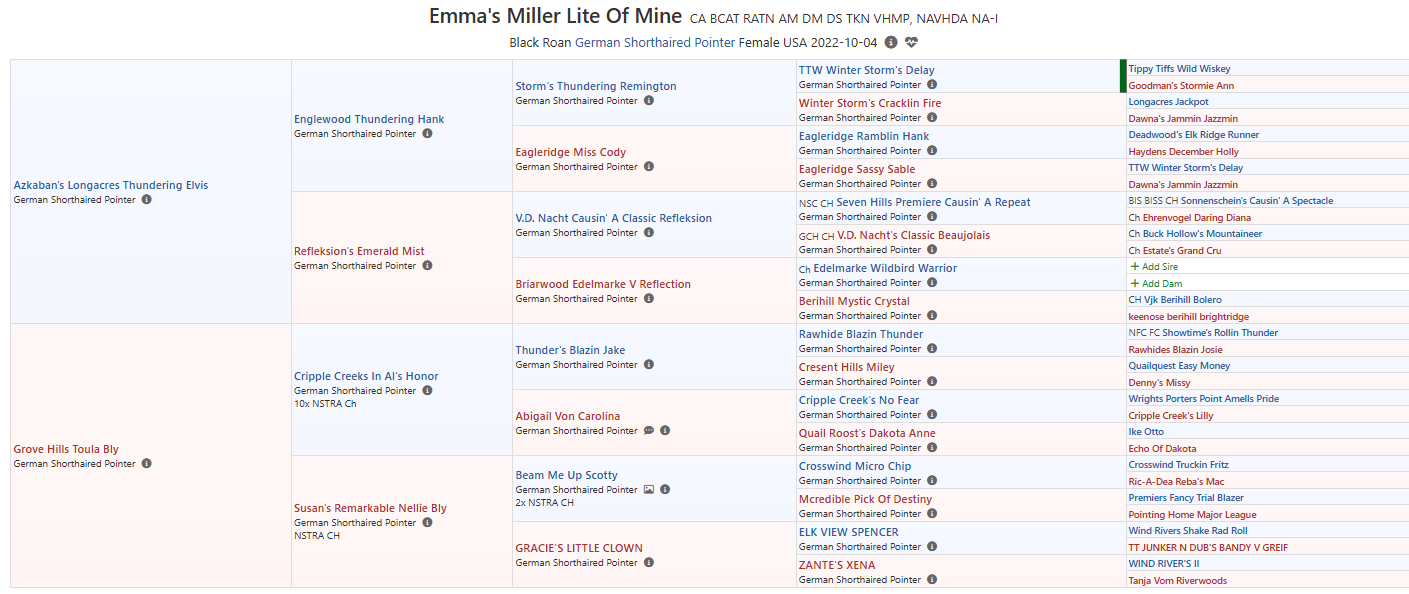Open Showtime's Rollin Thunder link
The image size is (1409, 594).
pos(1219,333)
